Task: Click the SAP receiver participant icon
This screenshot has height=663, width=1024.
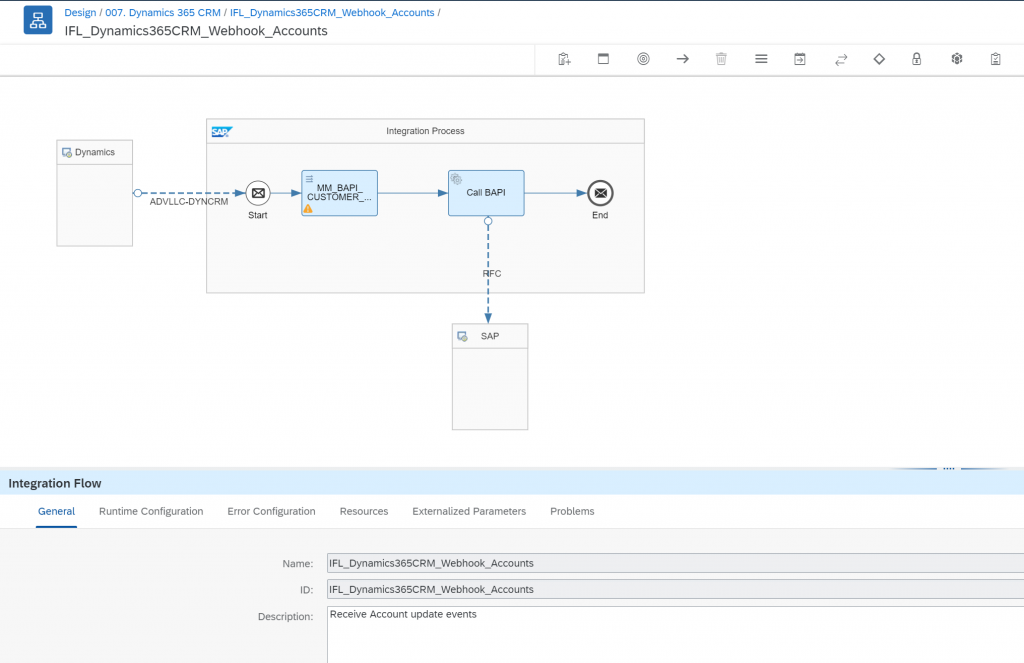Action: coord(462,336)
